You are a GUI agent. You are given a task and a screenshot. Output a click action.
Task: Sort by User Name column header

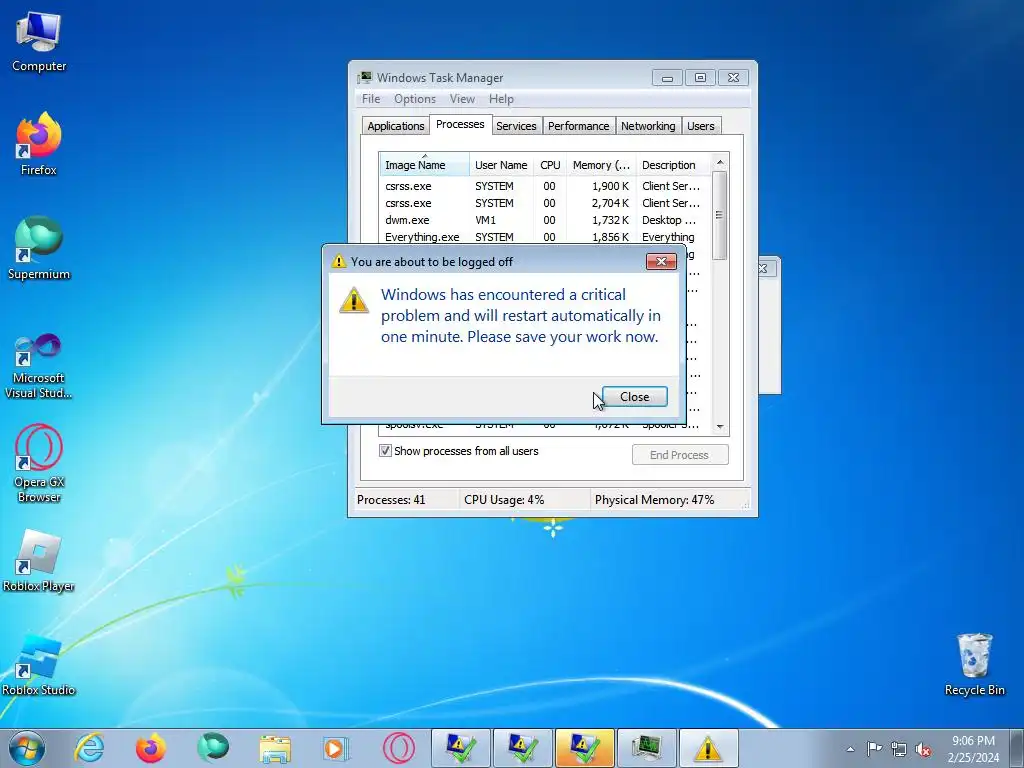501,165
